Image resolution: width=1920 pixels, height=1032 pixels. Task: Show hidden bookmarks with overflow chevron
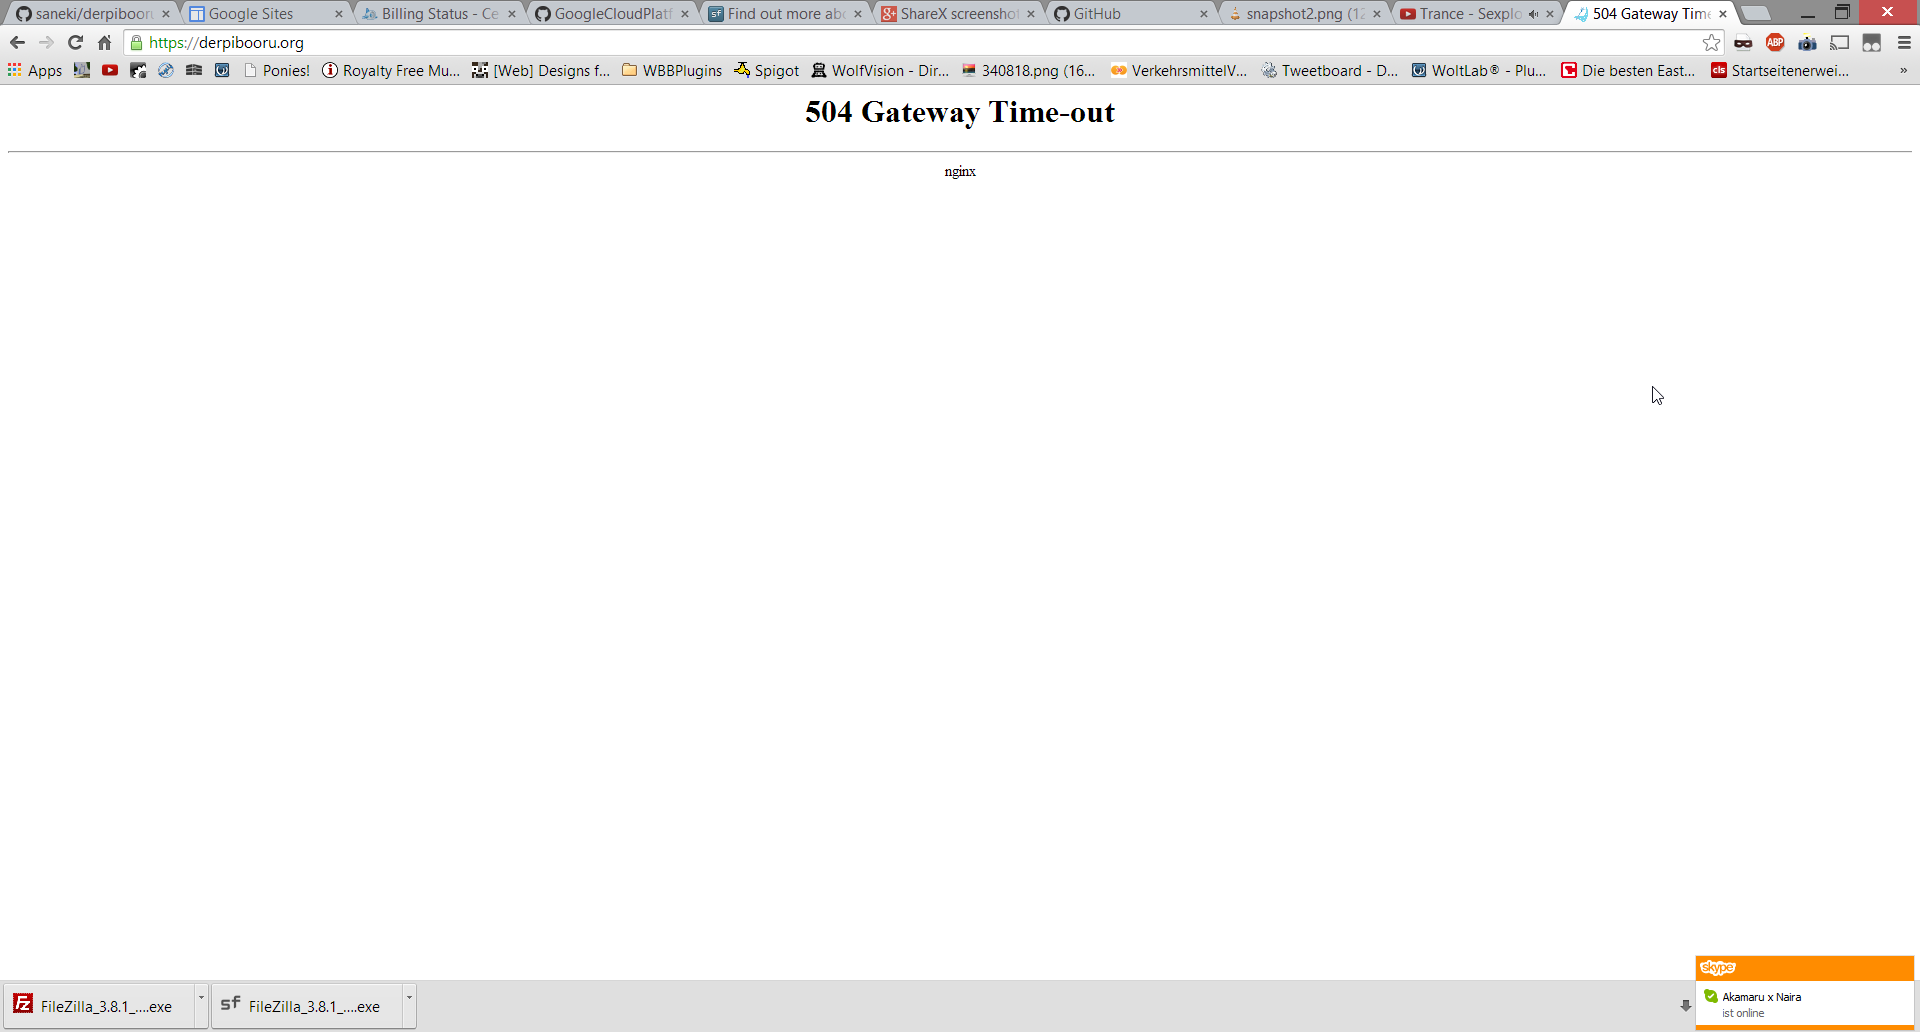(x=1903, y=70)
